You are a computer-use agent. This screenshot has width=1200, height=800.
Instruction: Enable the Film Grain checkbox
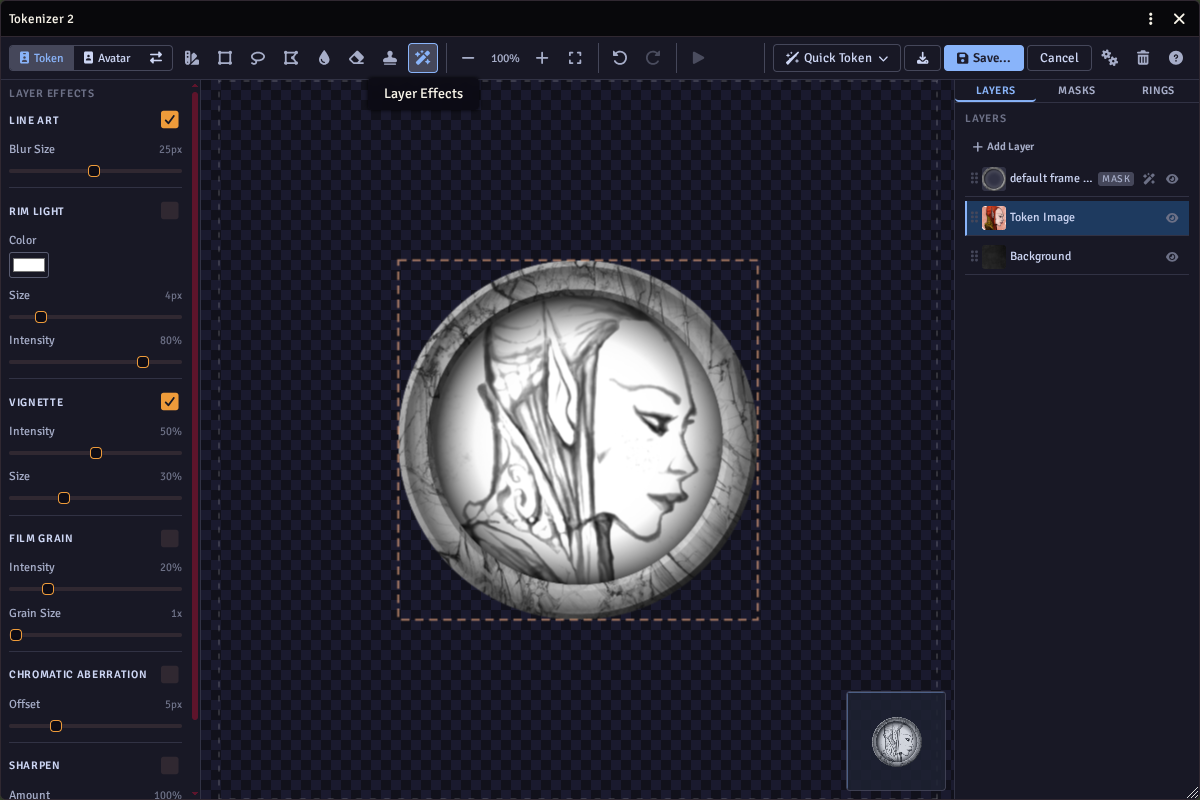(170, 538)
